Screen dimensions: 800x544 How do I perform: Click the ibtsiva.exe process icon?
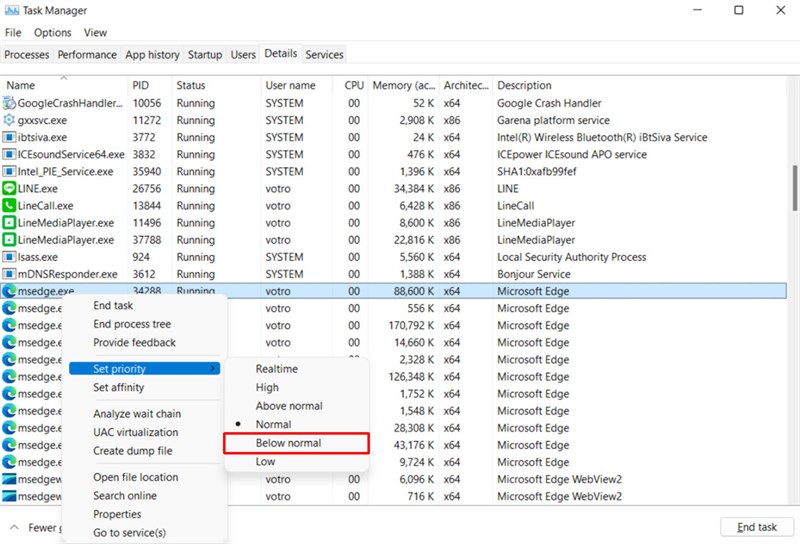click(x=9, y=137)
